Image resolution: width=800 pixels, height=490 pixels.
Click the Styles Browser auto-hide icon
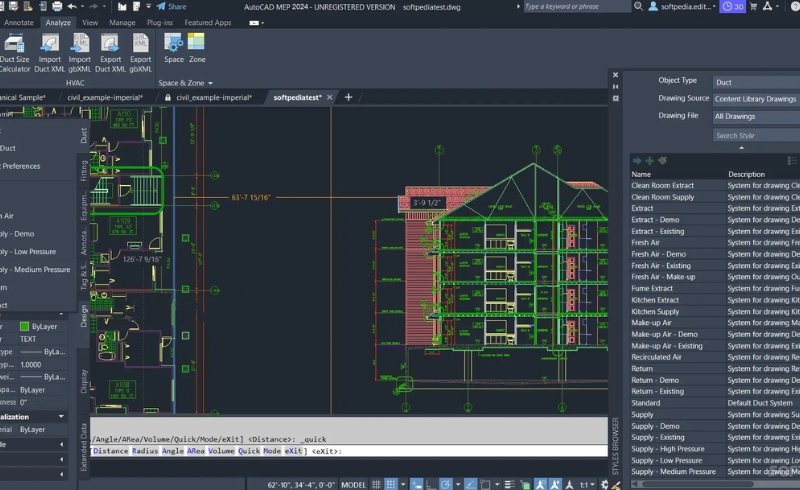pyautogui.click(x=615, y=87)
